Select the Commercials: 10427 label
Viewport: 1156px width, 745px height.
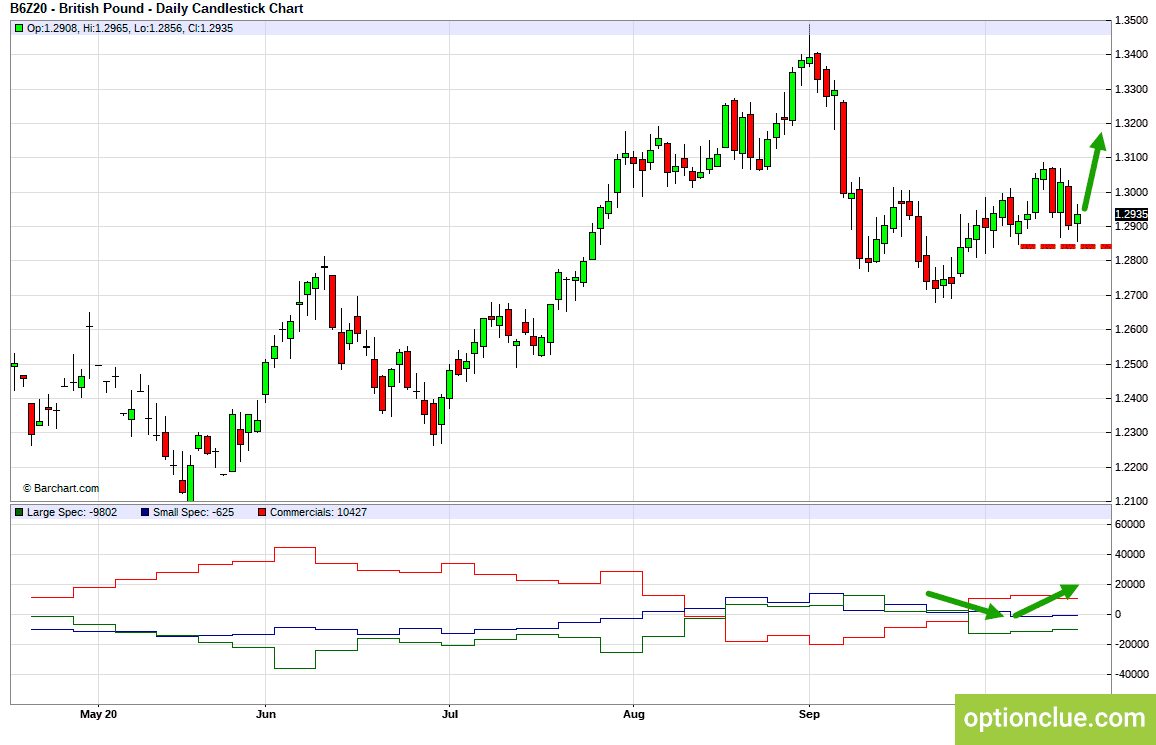318,512
